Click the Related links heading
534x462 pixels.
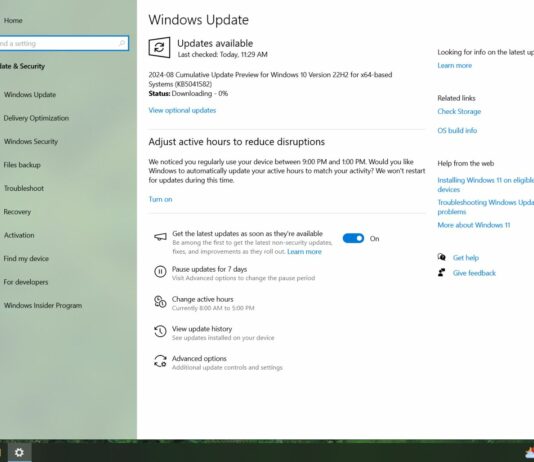[456, 98]
